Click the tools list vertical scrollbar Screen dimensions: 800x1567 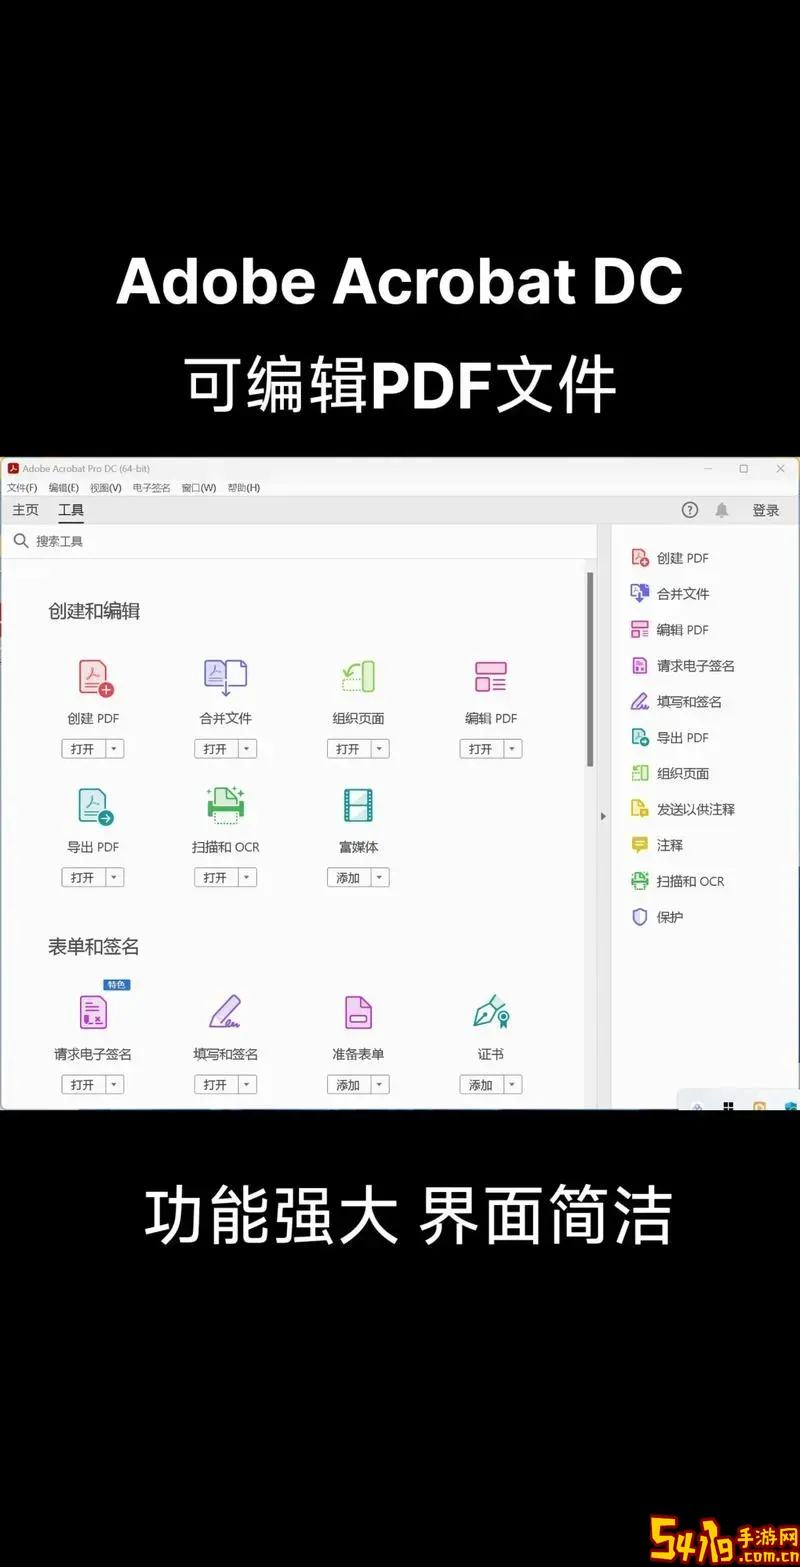point(590,670)
